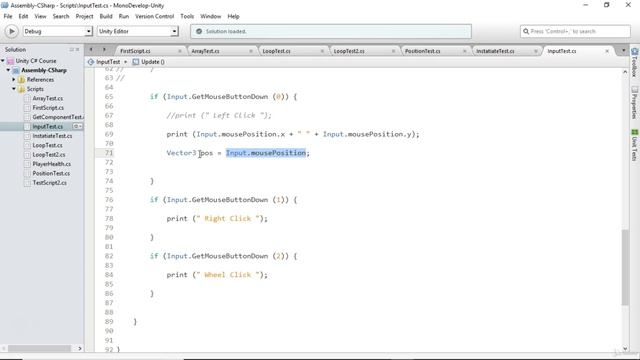Screen dimensions: 640x360
Task: Open options button on InputTest.cs tree row
Action: click(x=78, y=127)
